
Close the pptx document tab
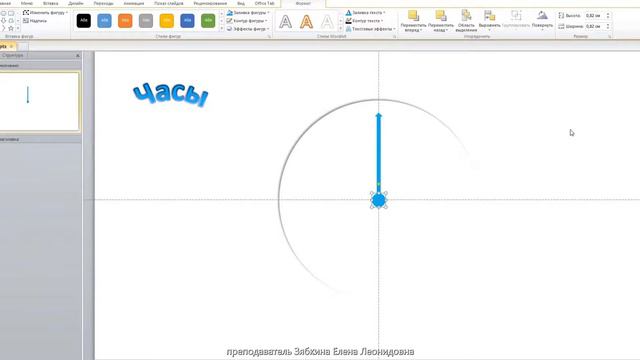click(x=11, y=46)
